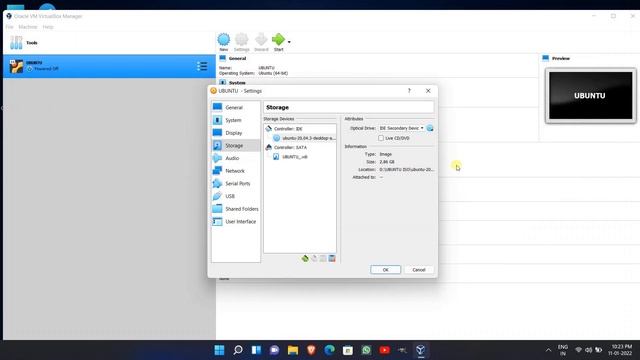Click the green Start arrow in VirtualBox Manager
Viewport: 640px width, 360px height.
tap(278, 42)
